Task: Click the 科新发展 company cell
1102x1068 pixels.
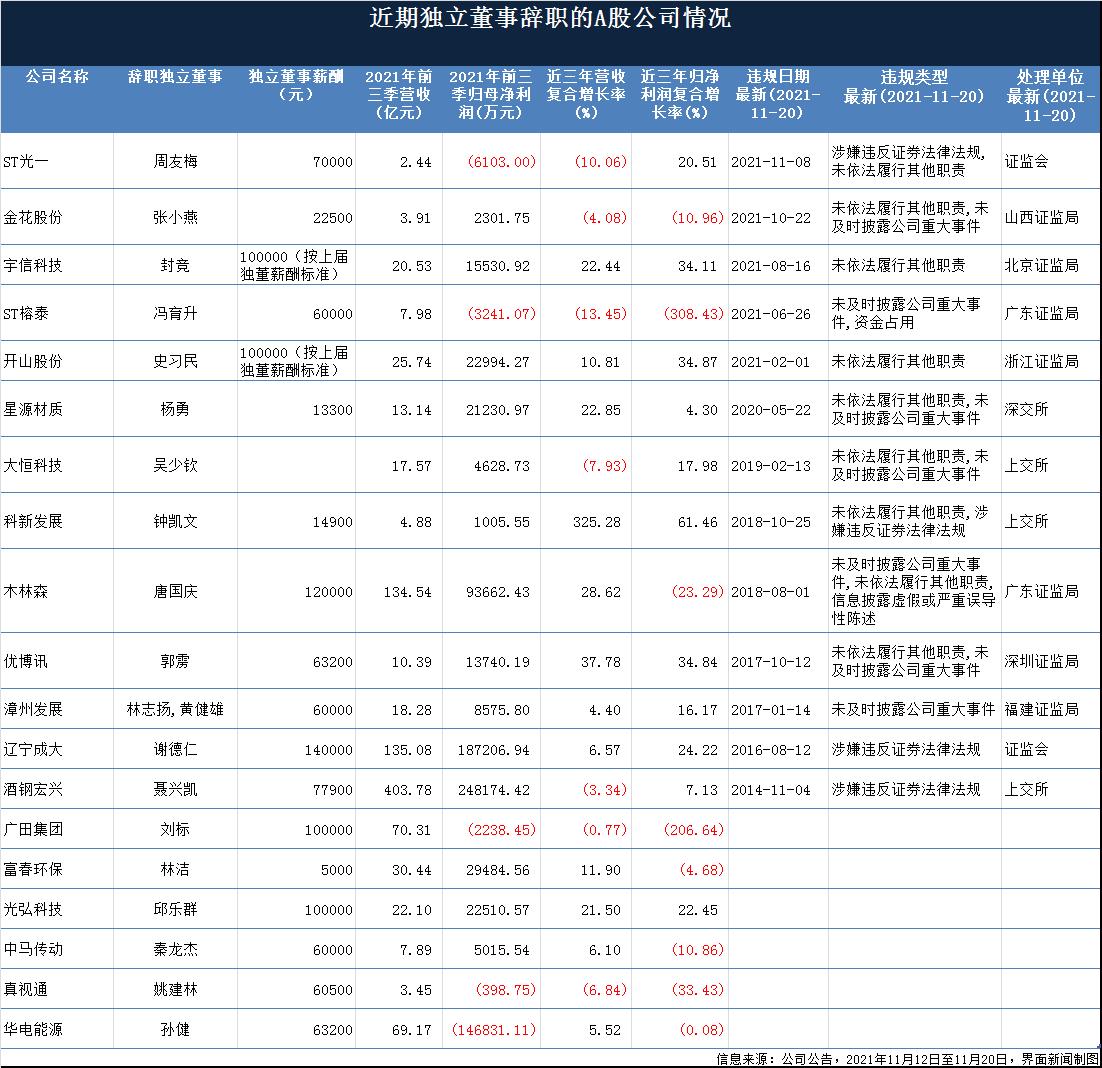Action: click(33, 521)
